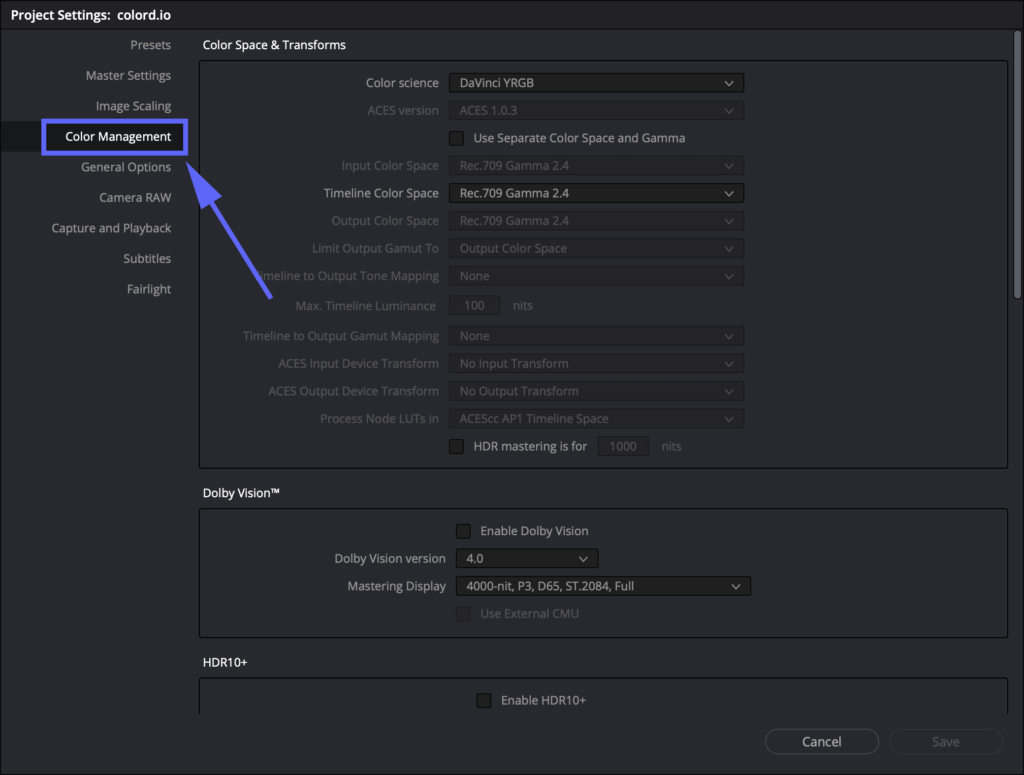1024x775 pixels.
Task: Open the Capture and Playback settings
Action: [x=113, y=228]
